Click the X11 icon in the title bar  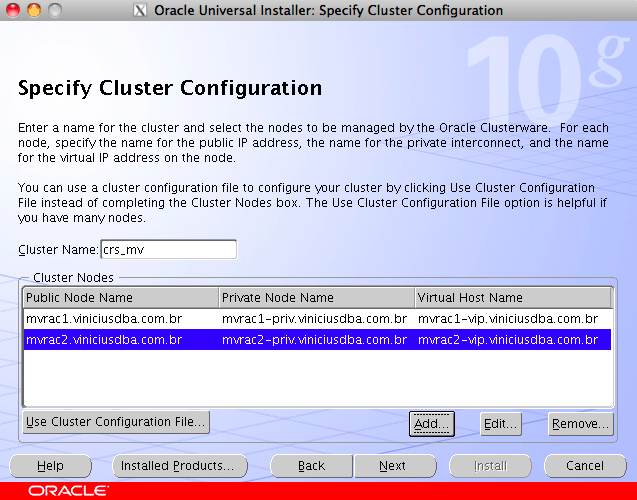tap(141, 11)
